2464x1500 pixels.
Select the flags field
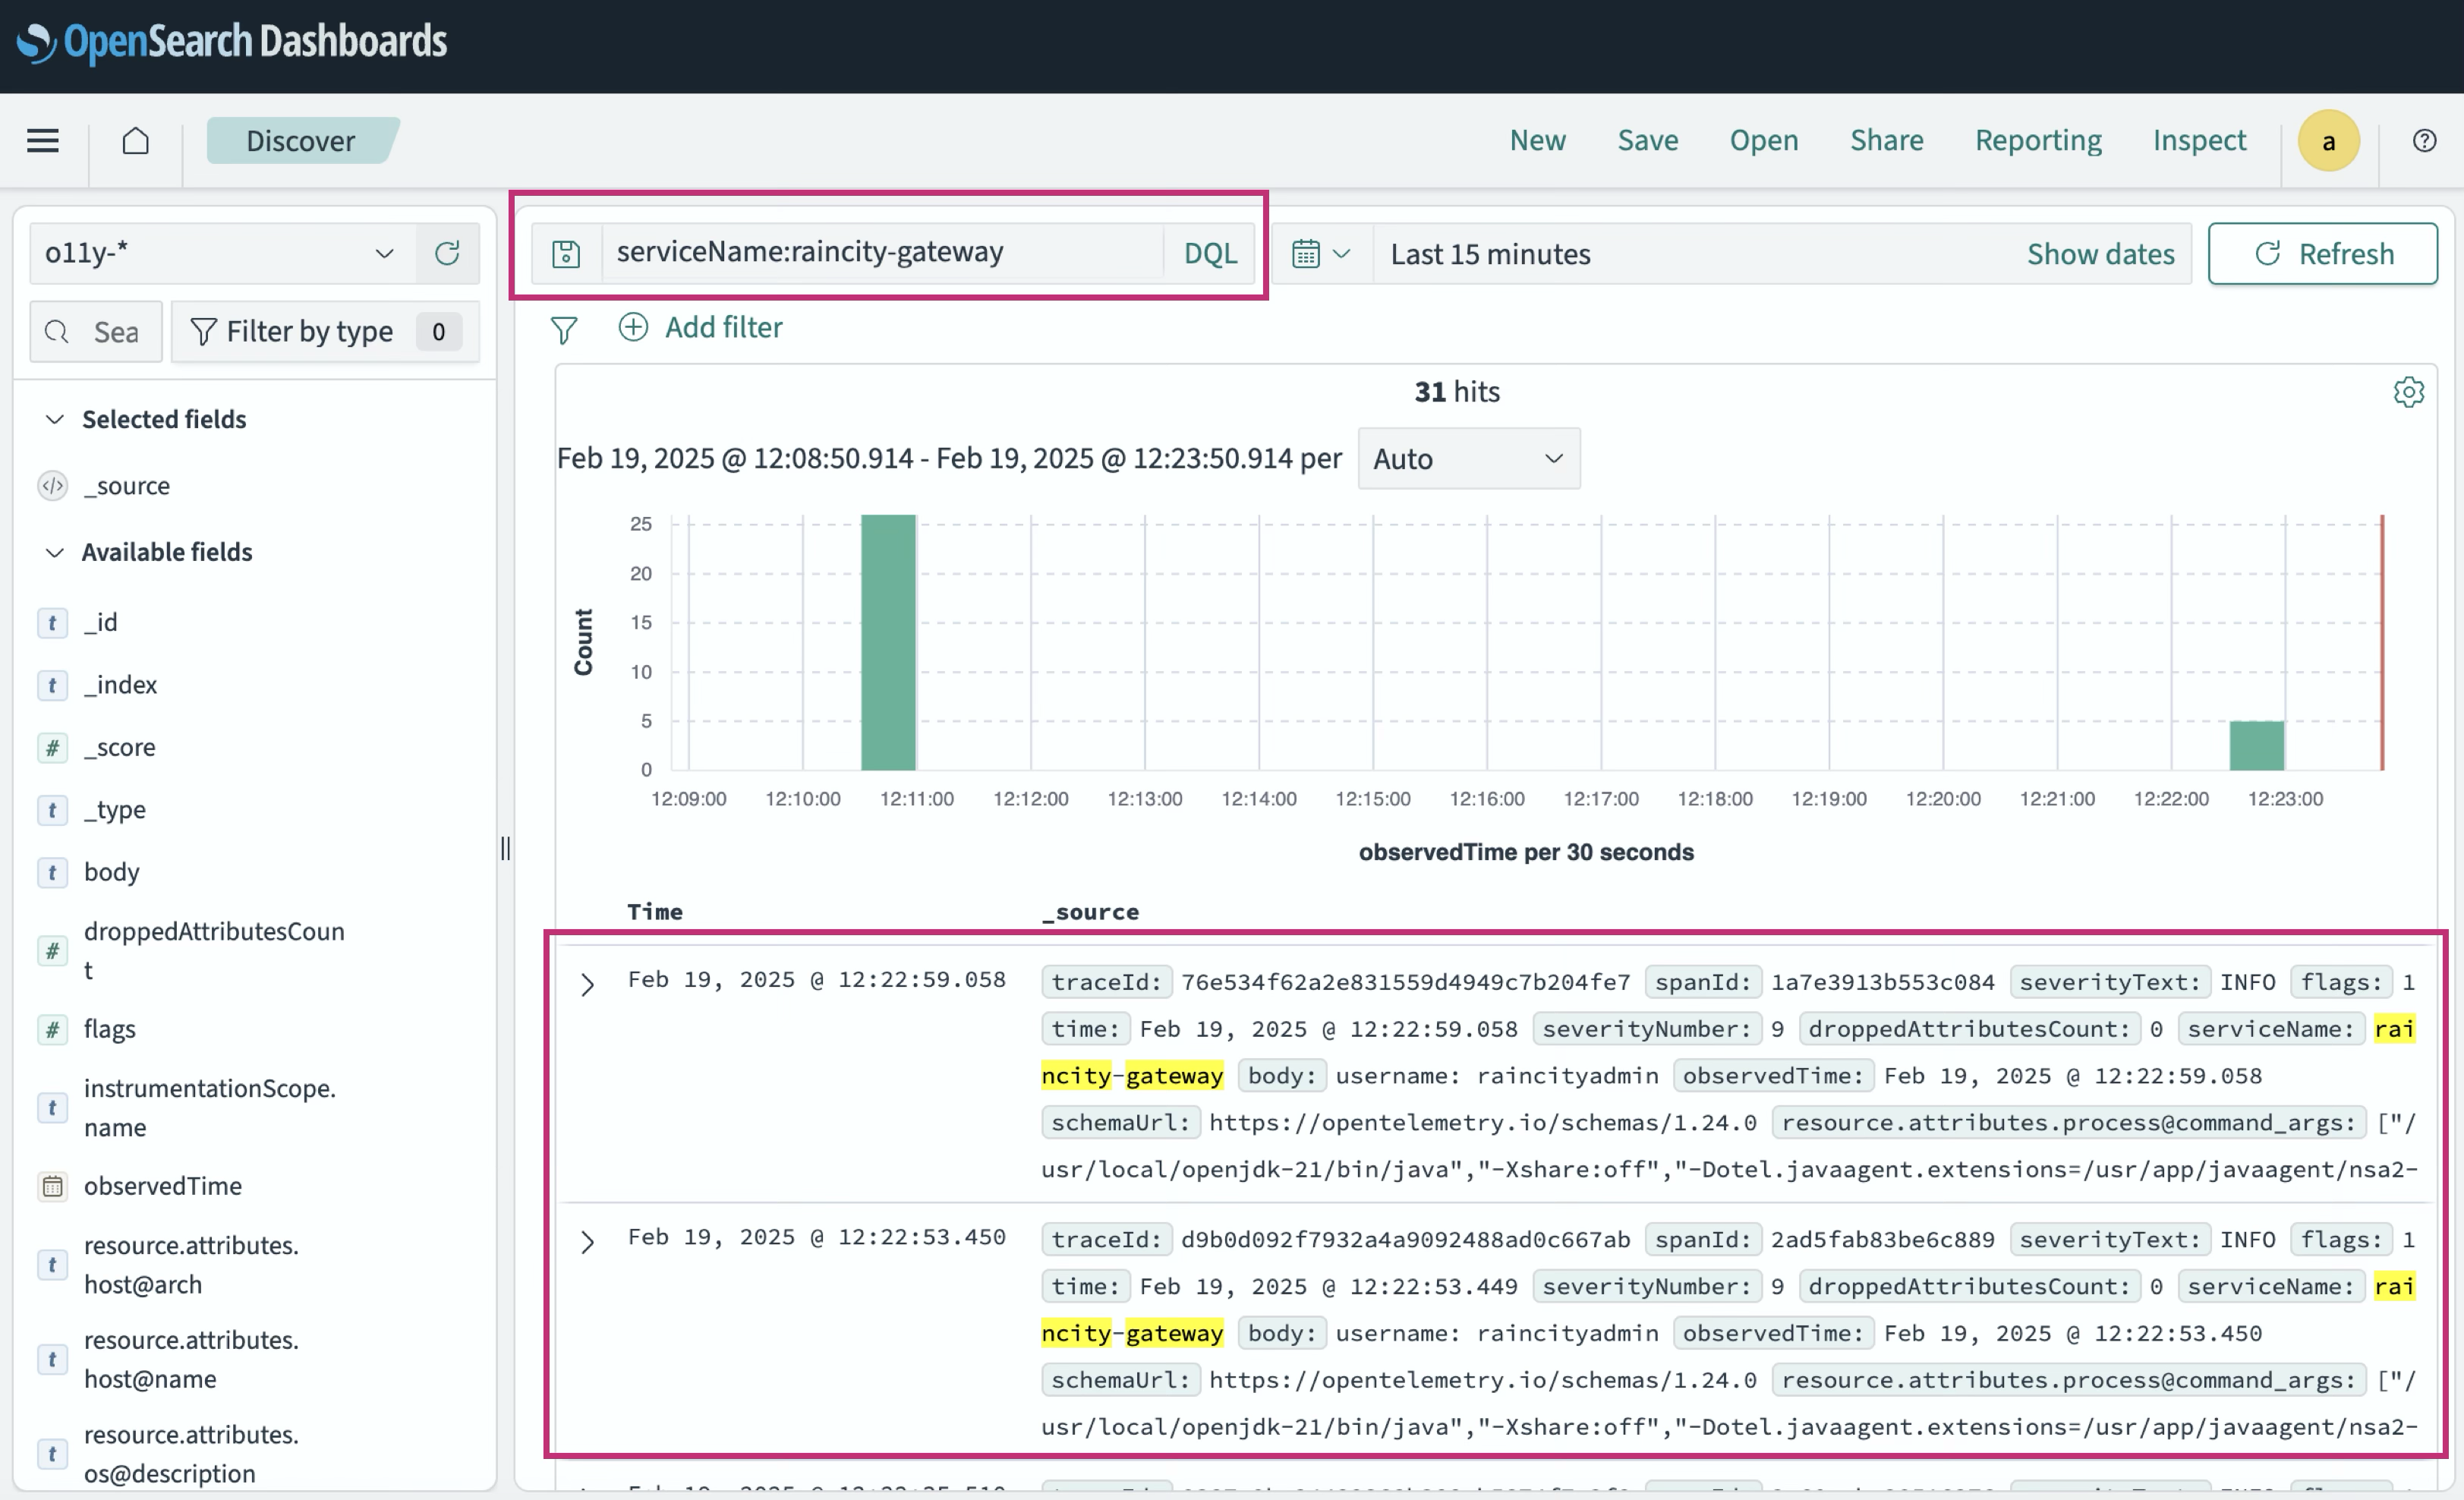coord(110,1030)
